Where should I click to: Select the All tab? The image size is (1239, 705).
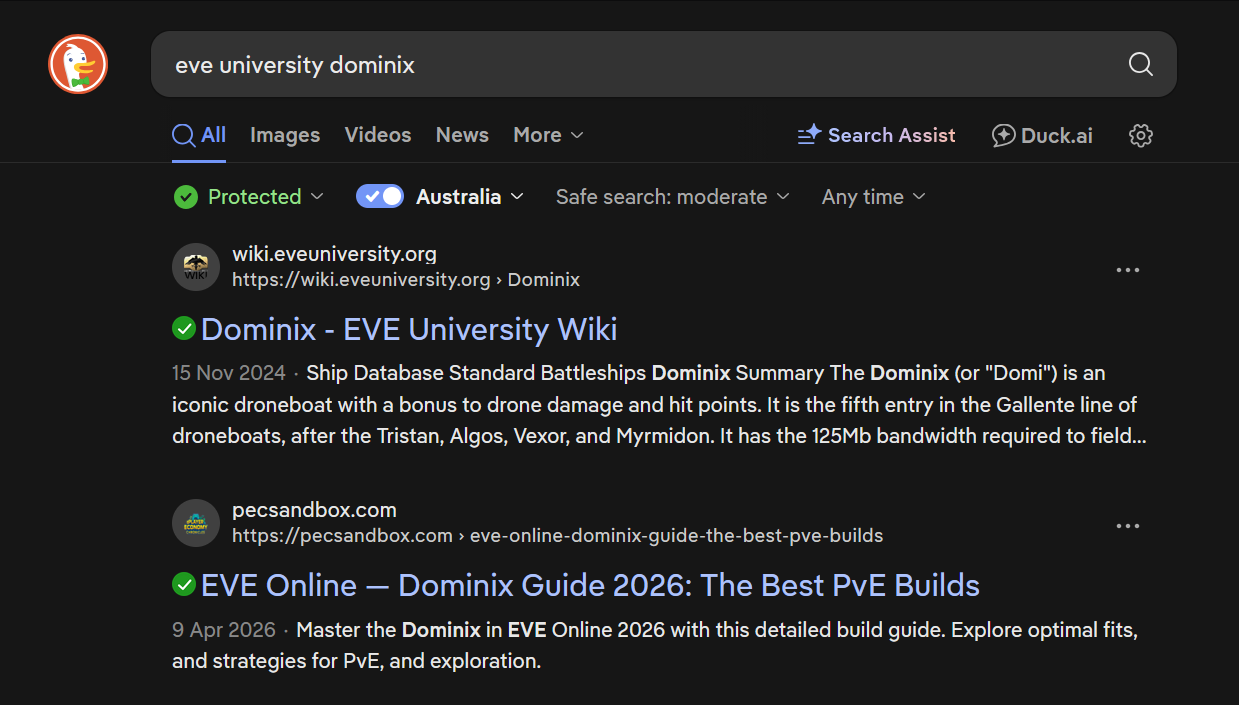199,135
